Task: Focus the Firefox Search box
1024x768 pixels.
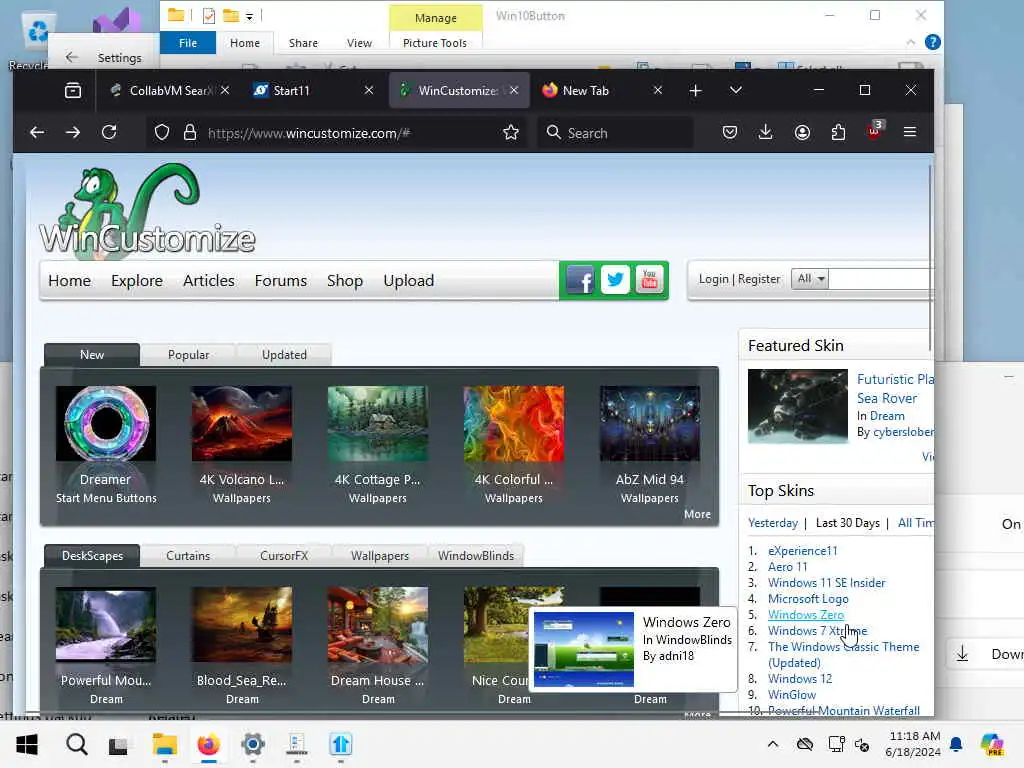Action: pyautogui.click(x=615, y=133)
